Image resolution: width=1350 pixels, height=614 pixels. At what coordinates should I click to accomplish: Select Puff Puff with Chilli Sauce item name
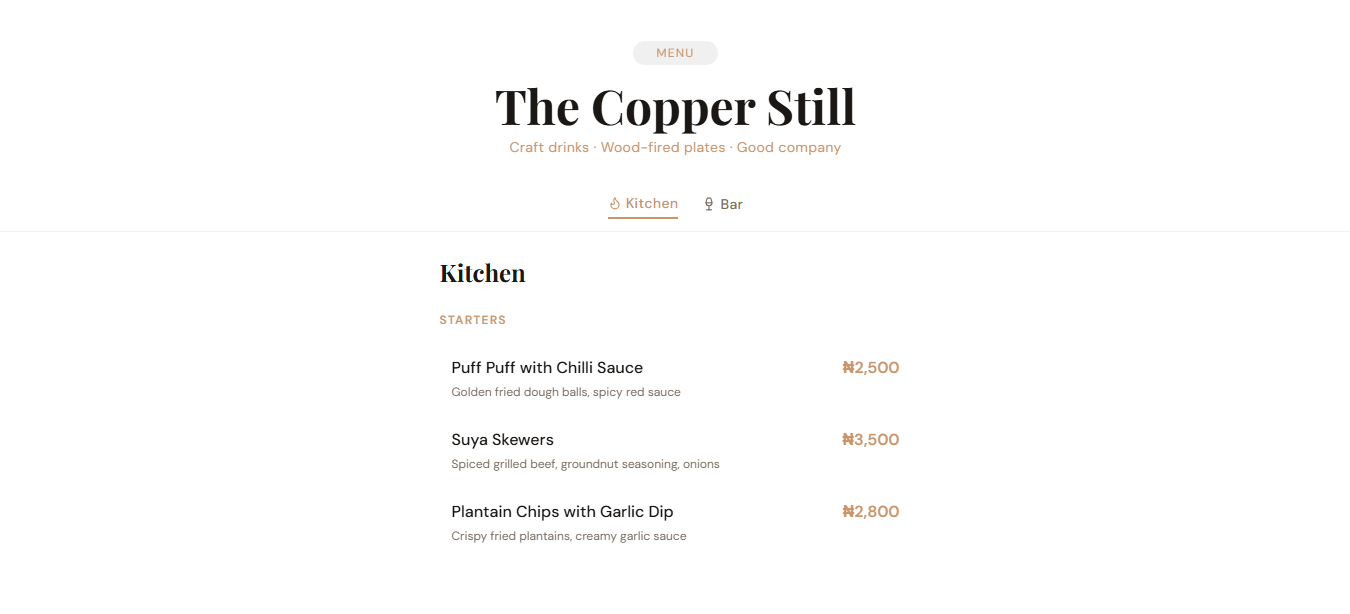tap(547, 368)
